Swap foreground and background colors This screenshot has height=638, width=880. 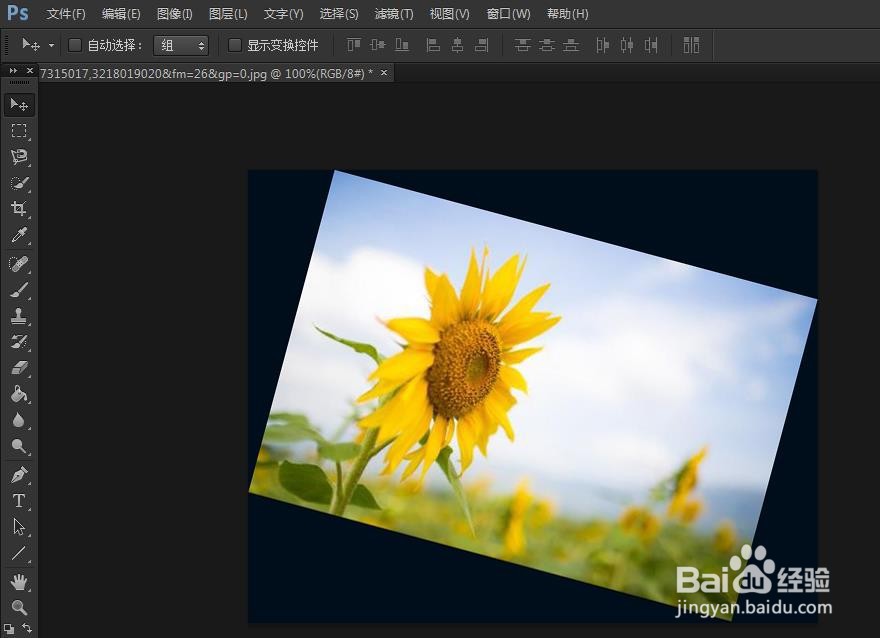click(27, 628)
